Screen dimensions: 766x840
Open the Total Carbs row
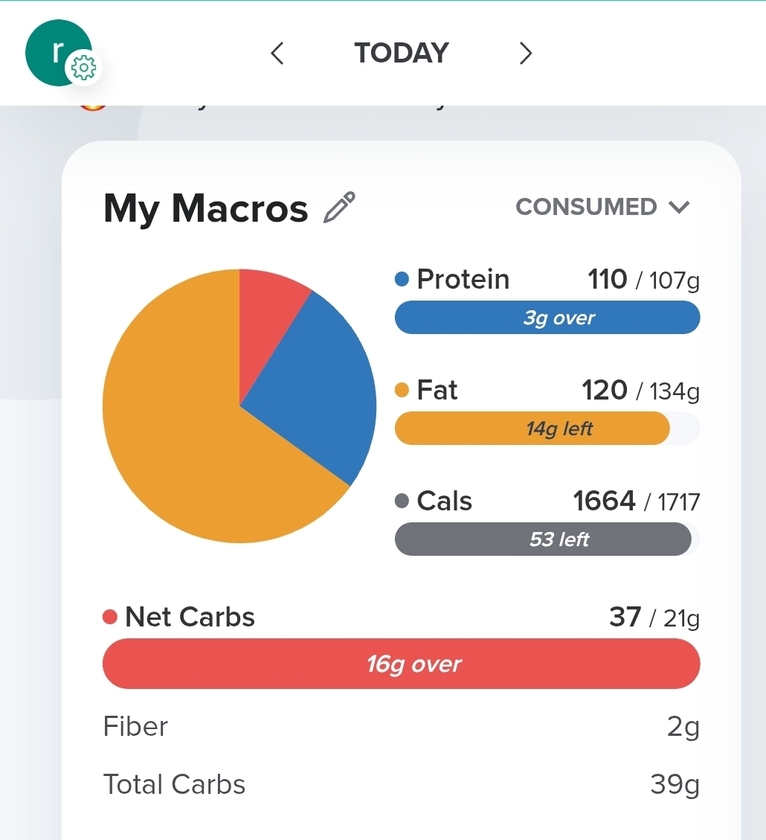tap(401, 784)
